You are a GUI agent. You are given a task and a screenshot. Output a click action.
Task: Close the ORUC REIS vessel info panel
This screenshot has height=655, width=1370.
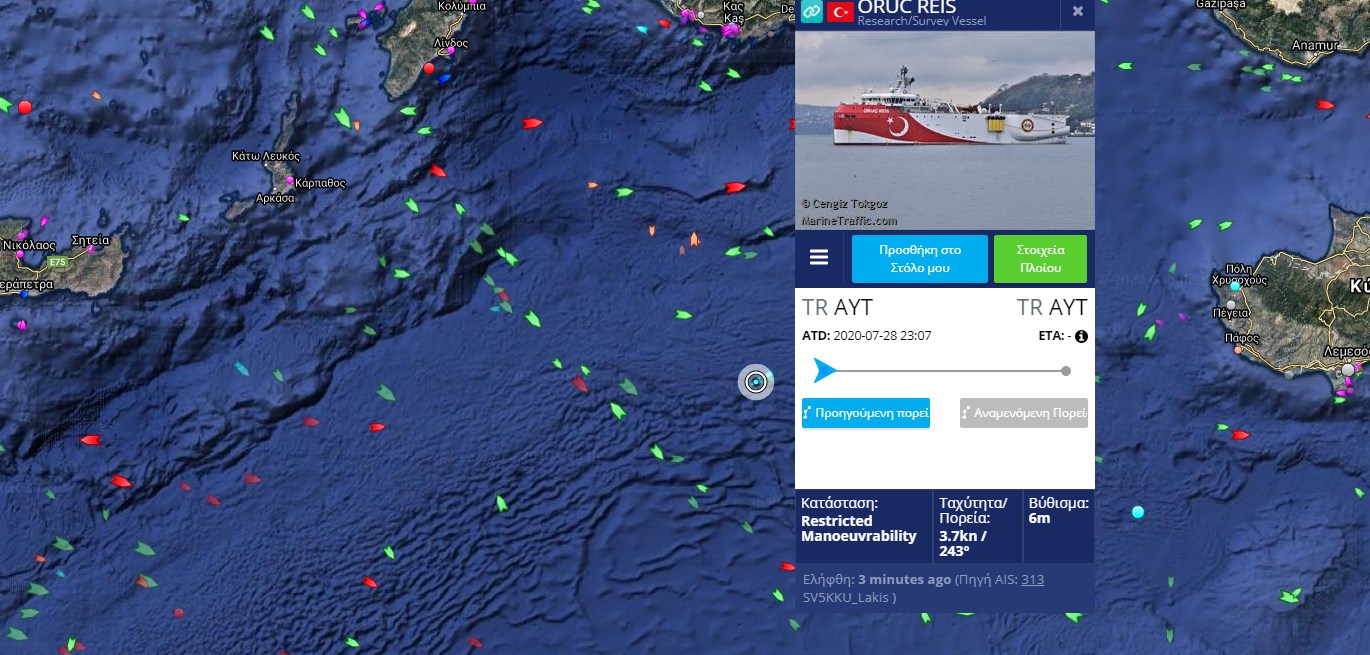pyautogui.click(x=1078, y=11)
